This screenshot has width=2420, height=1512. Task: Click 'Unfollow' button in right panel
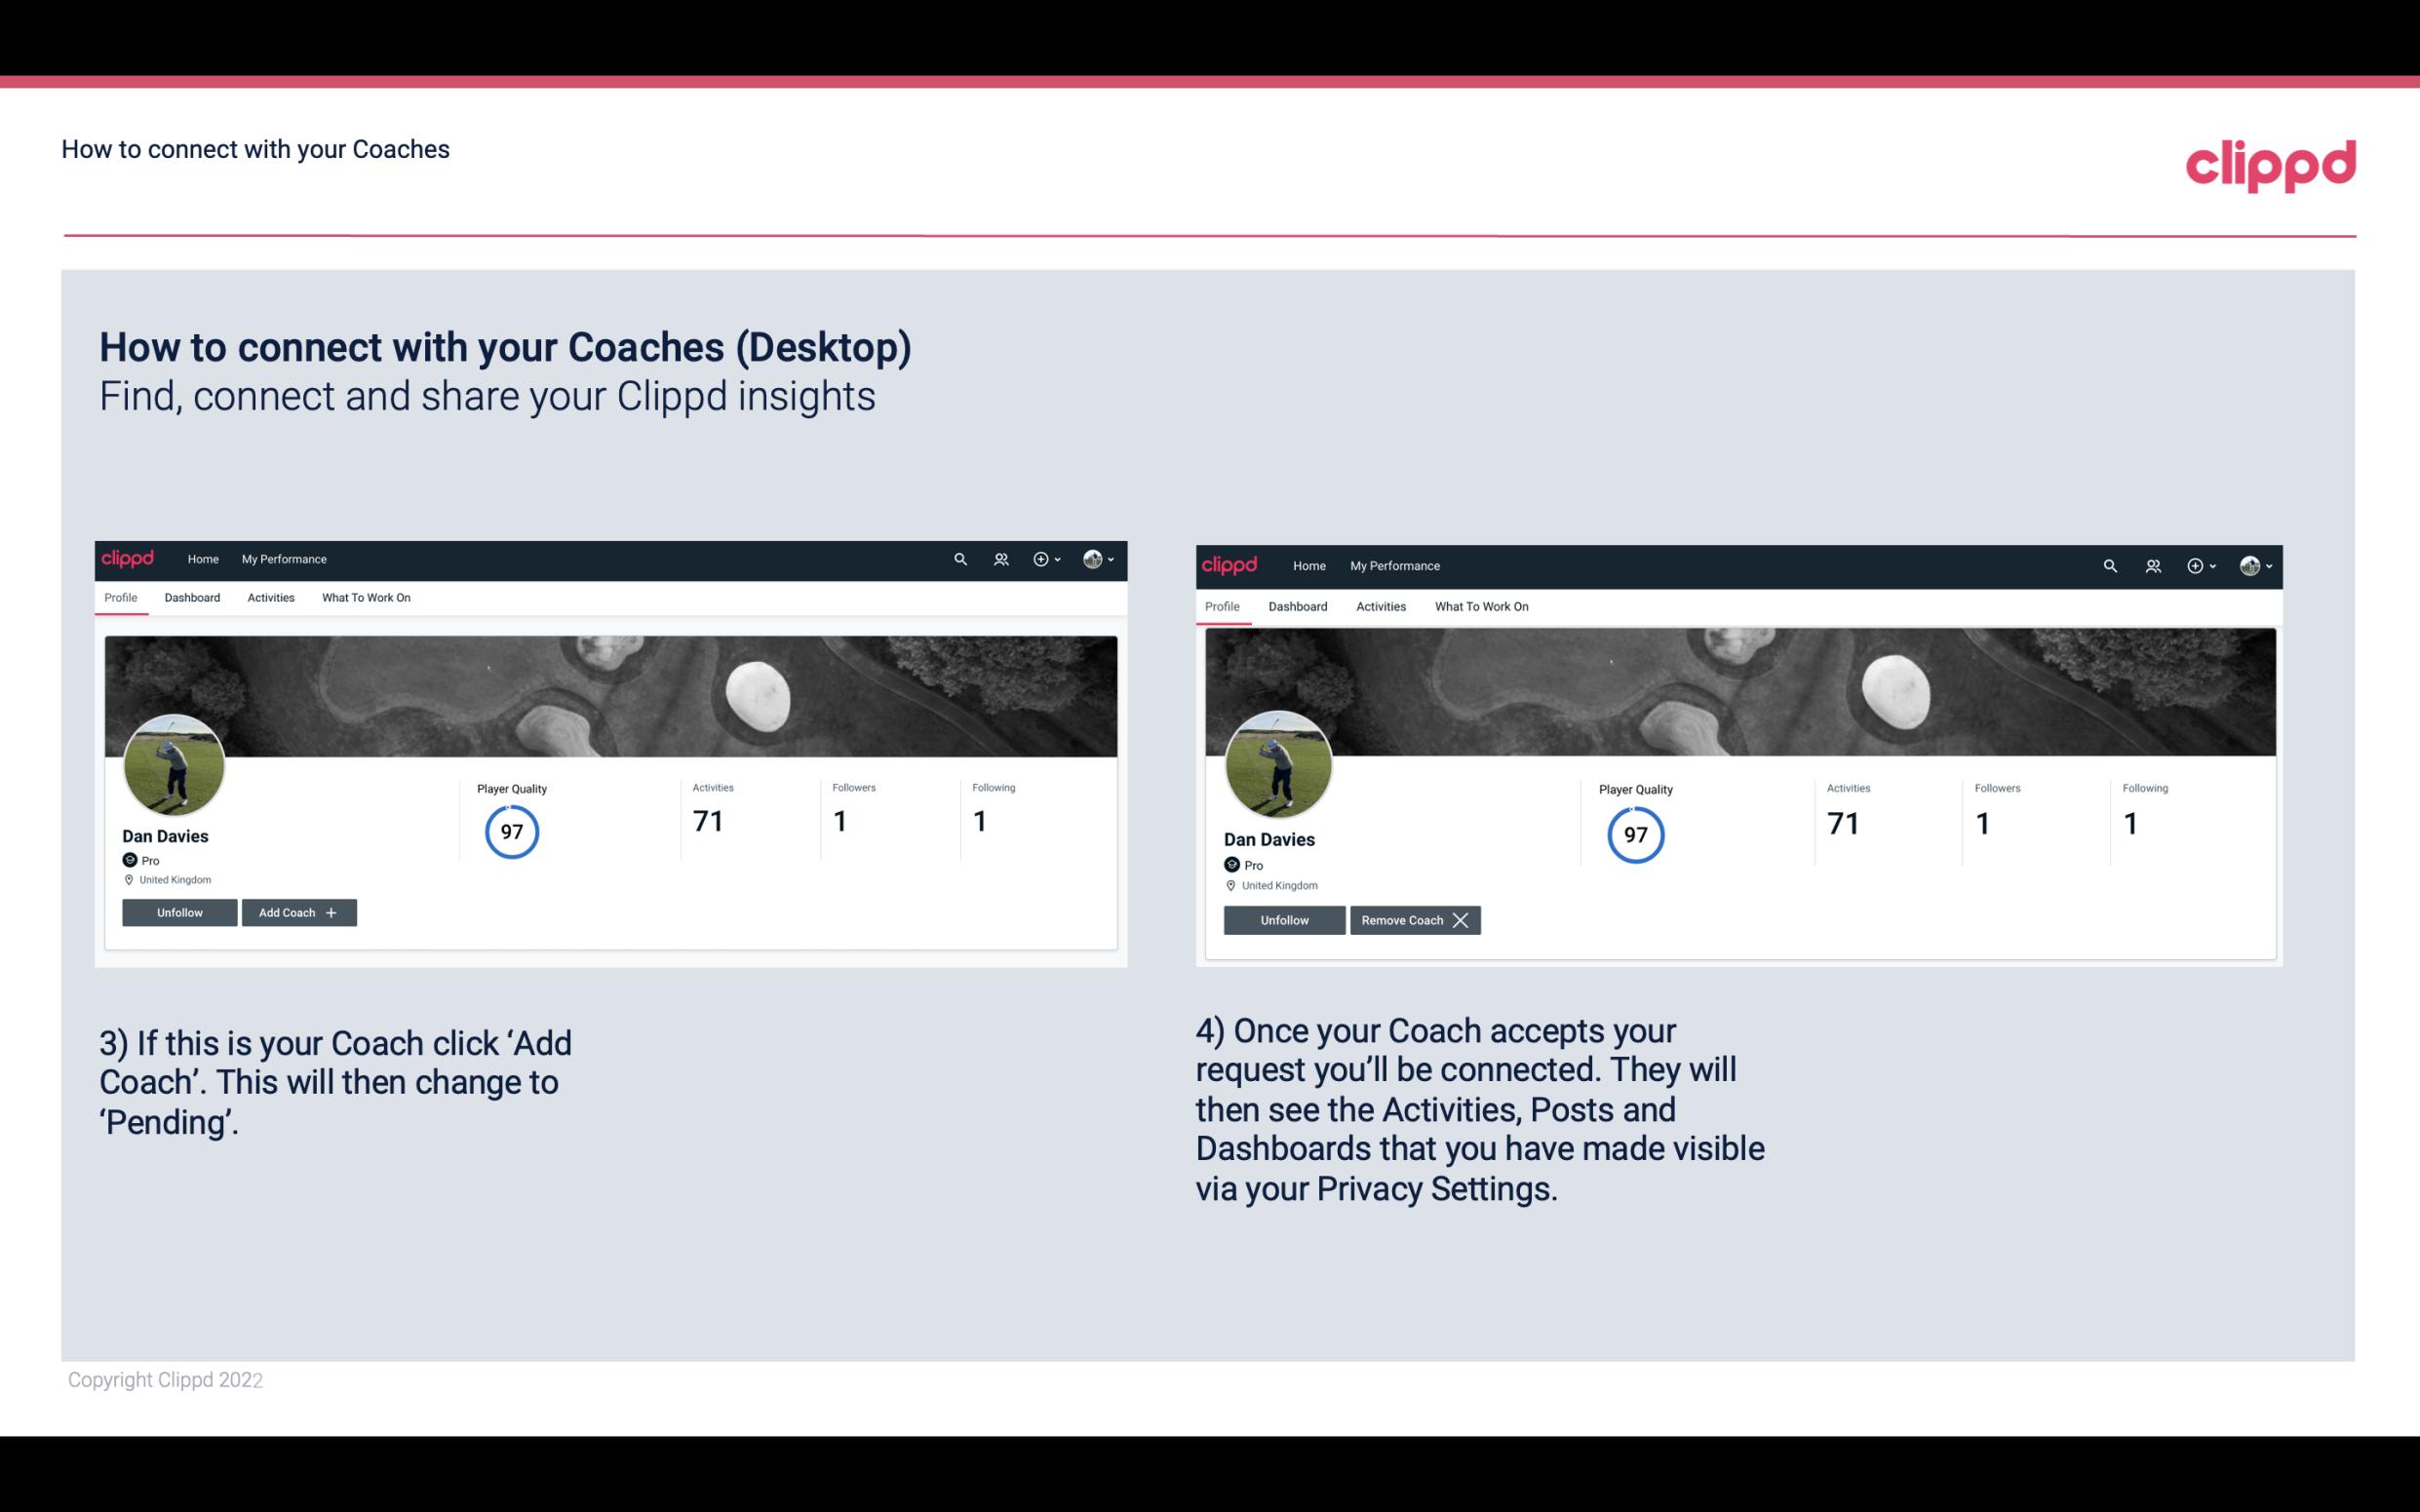point(1282,919)
